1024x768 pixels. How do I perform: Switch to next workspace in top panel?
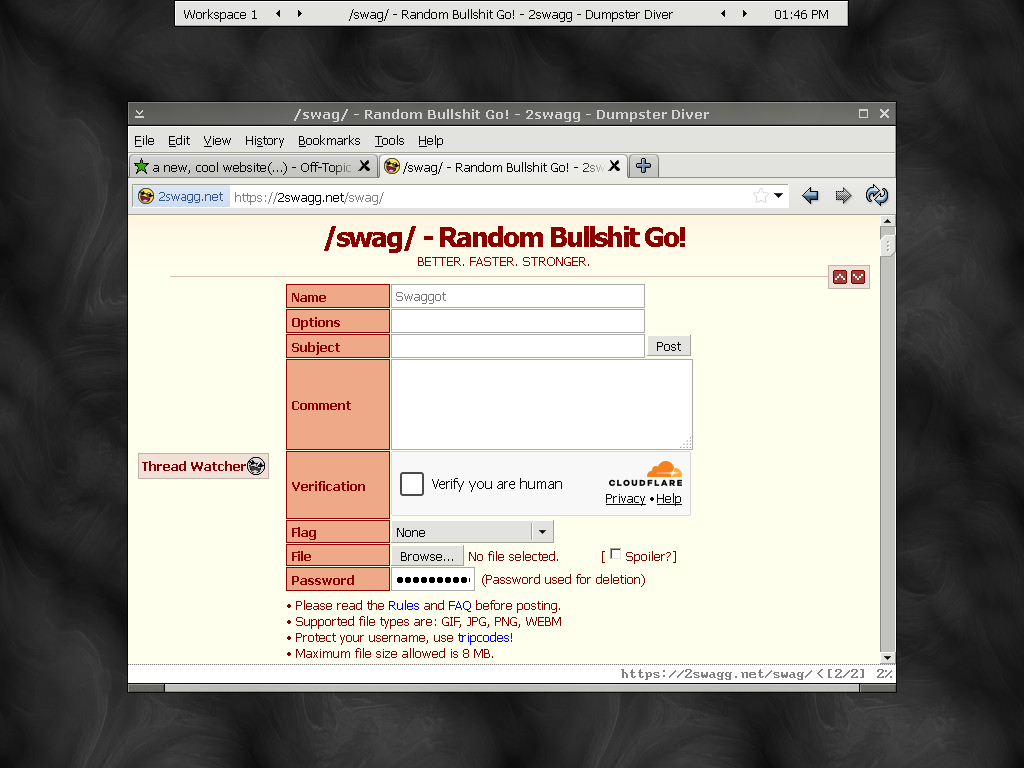[300, 14]
